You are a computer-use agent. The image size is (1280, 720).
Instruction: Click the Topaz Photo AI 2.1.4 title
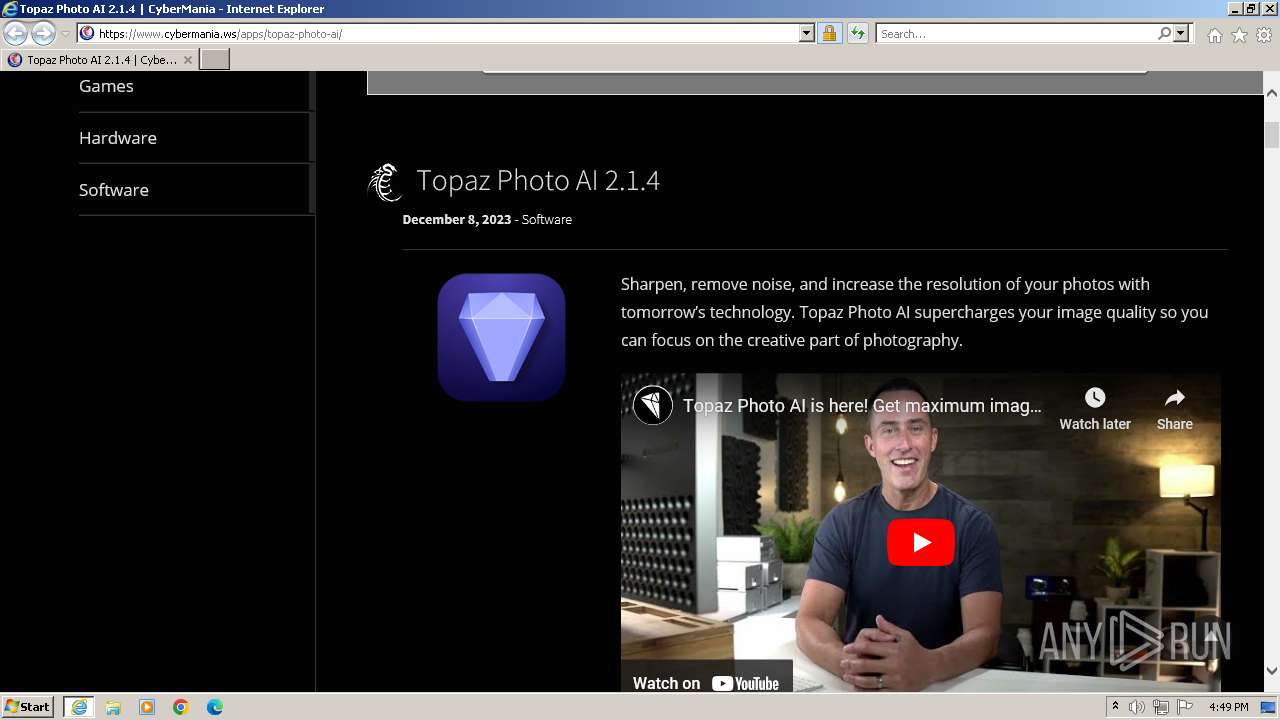[538, 180]
